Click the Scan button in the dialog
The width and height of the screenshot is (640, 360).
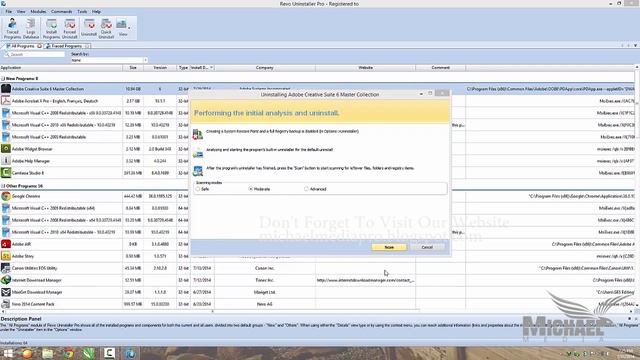(x=389, y=247)
